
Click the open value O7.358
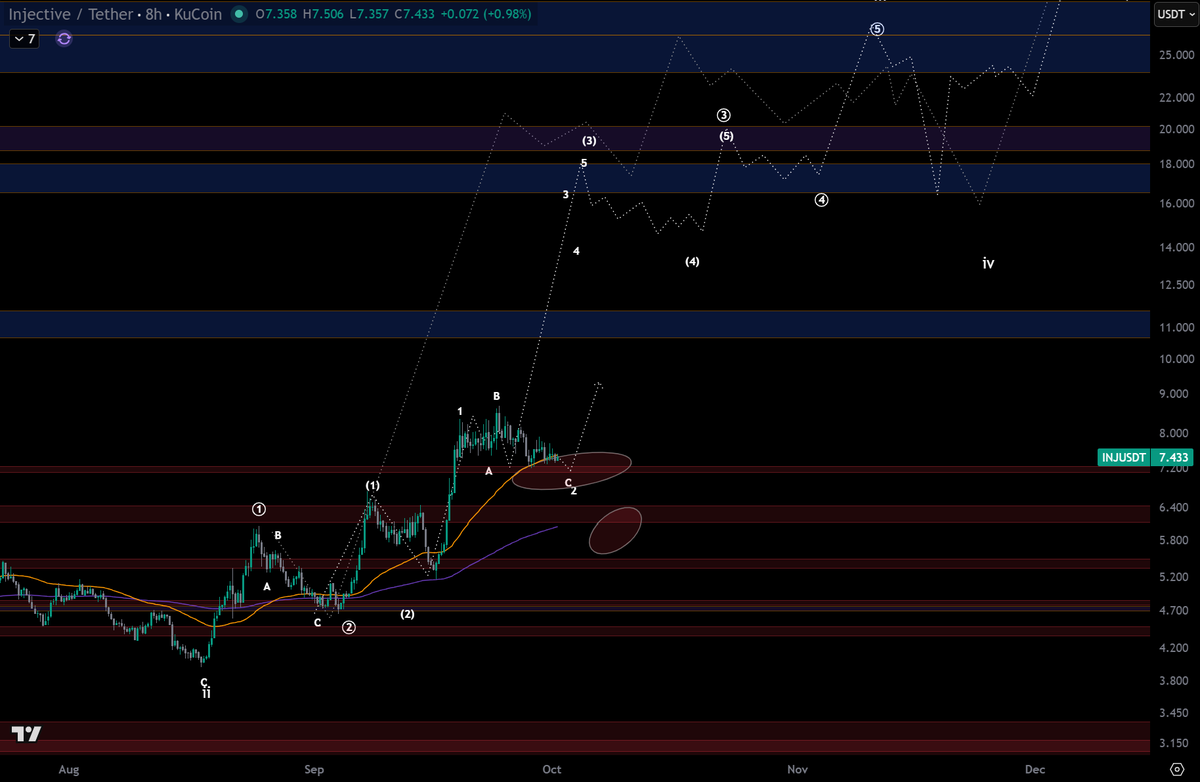point(278,15)
